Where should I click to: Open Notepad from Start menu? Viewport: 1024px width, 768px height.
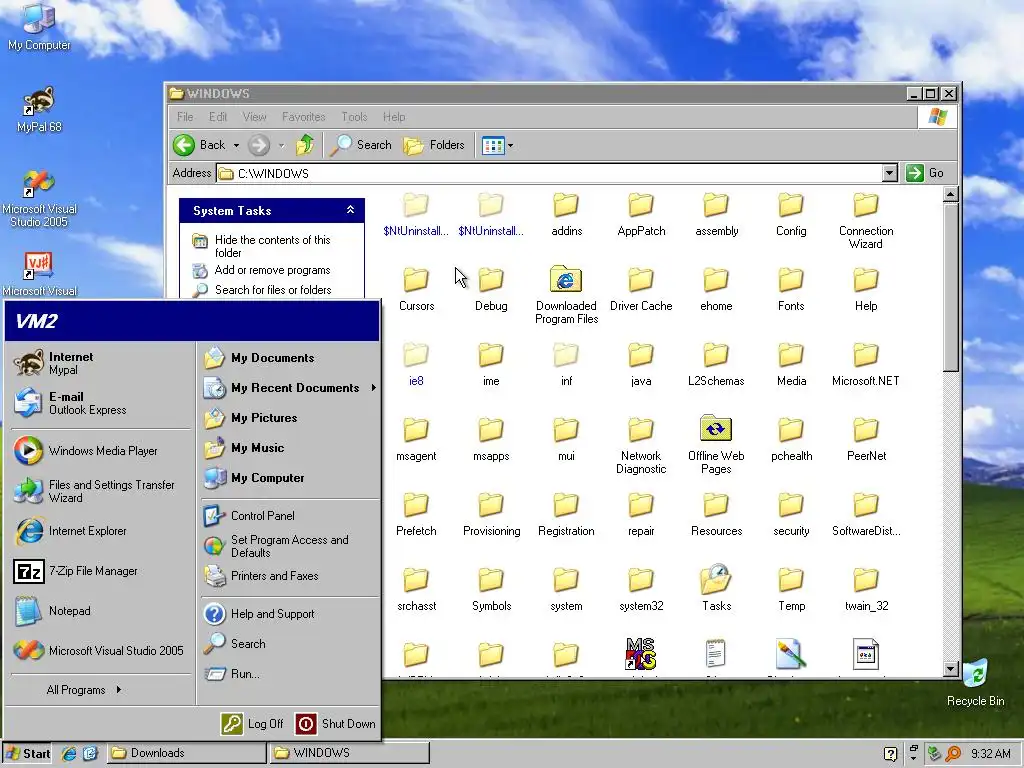(101, 611)
